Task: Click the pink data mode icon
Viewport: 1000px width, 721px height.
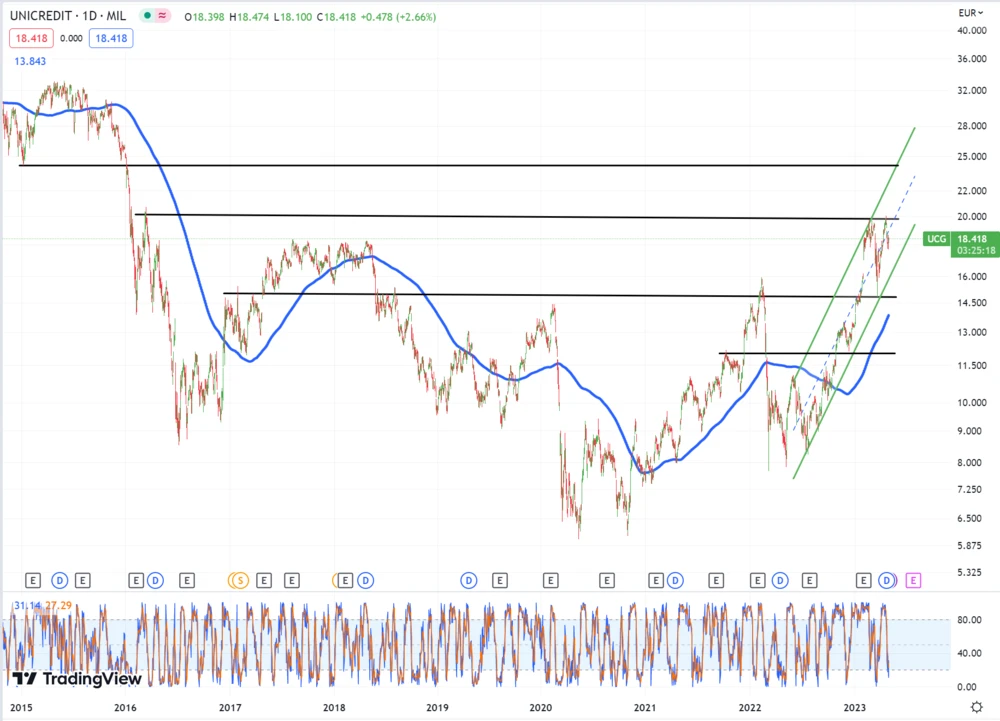Action: click(x=164, y=17)
